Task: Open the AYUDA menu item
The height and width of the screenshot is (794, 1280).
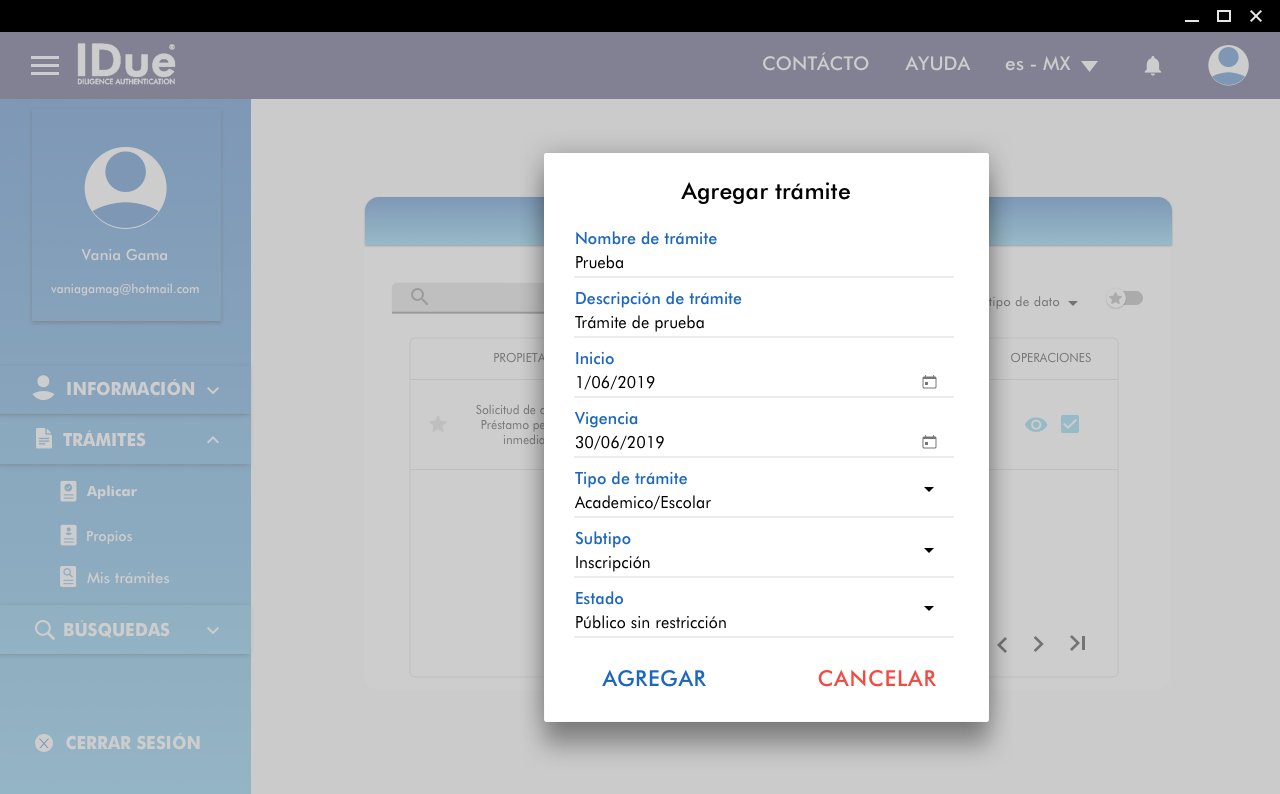Action: (937, 64)
